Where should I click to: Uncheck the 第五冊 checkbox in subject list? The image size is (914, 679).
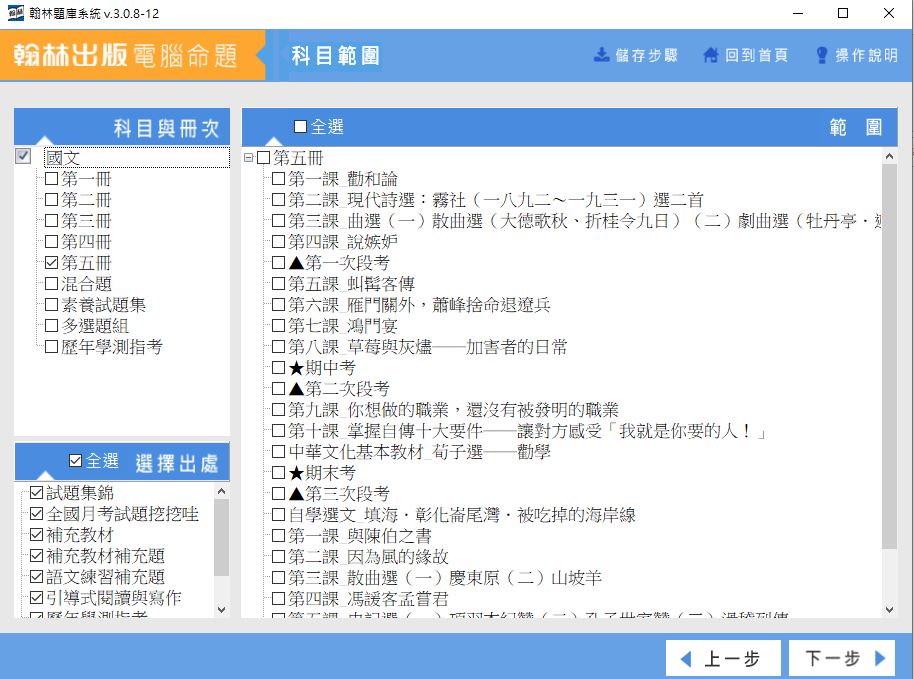(x=51, y=262)
